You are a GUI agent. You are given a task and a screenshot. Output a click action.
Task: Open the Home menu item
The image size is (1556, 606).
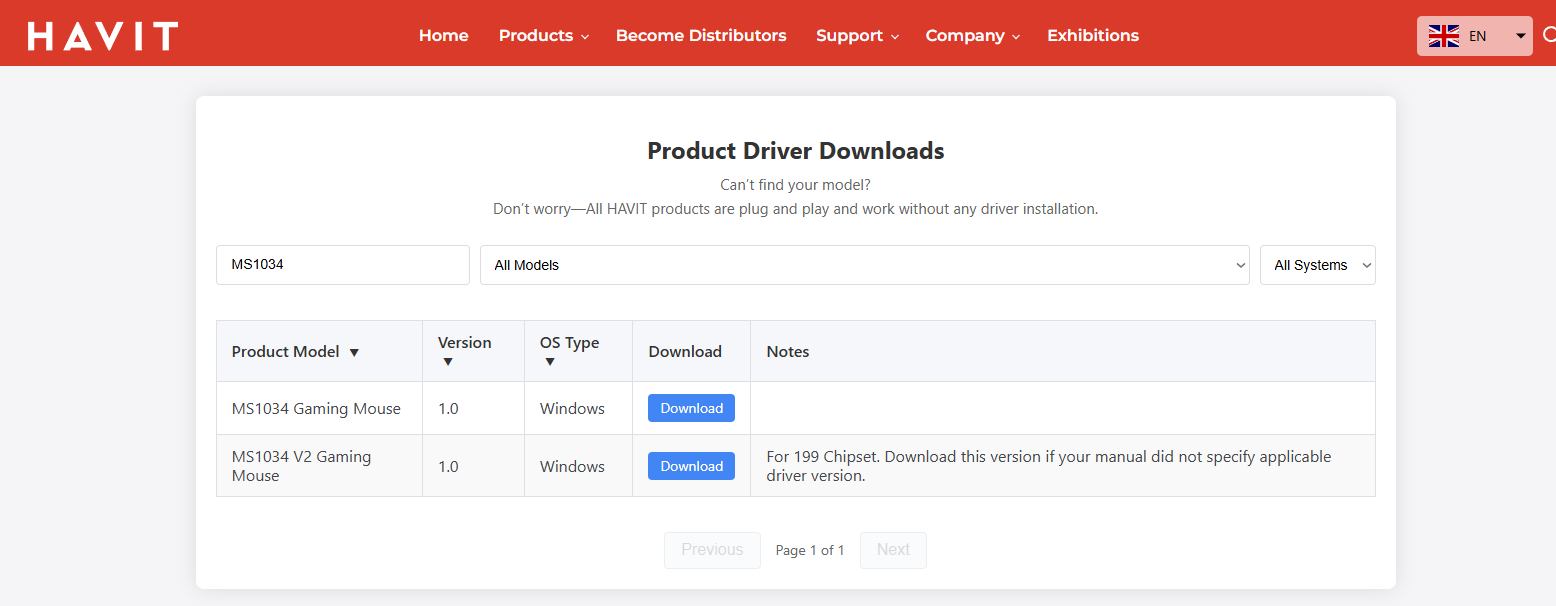coord(444,35)
